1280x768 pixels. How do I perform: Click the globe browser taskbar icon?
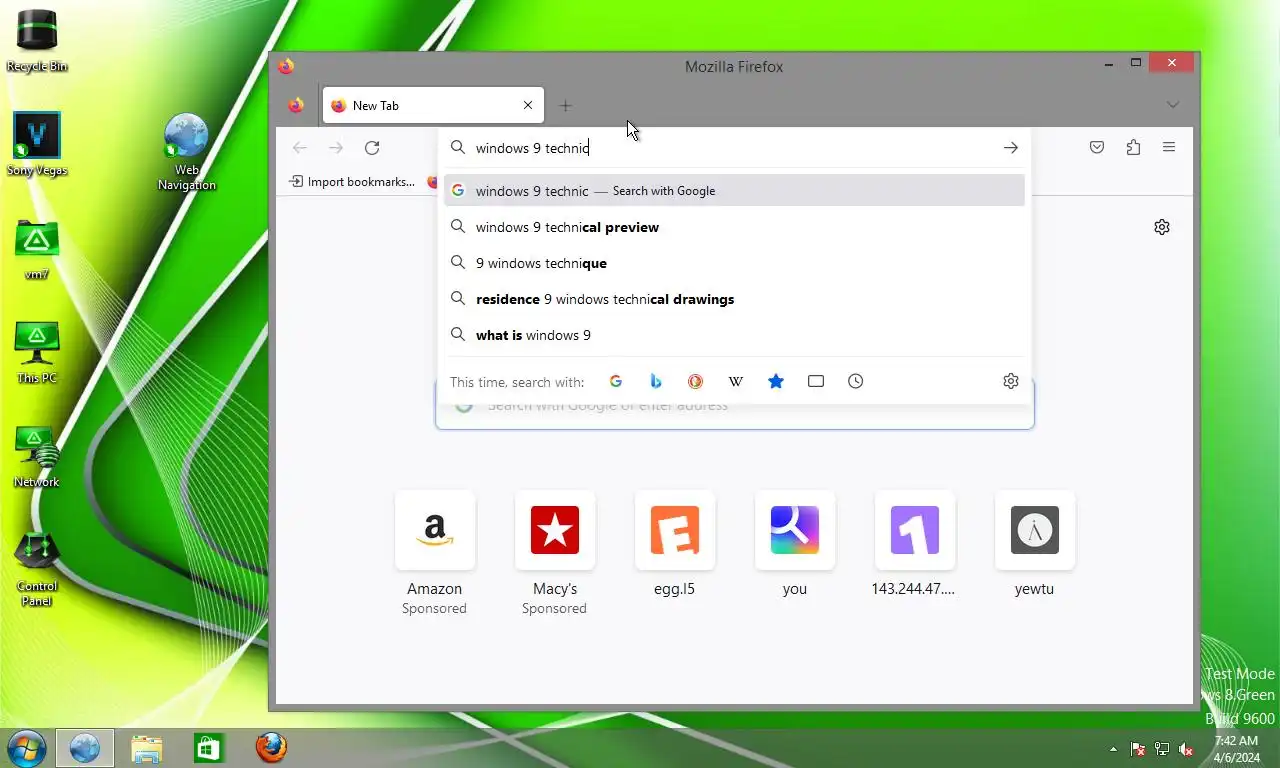[84, 748]
